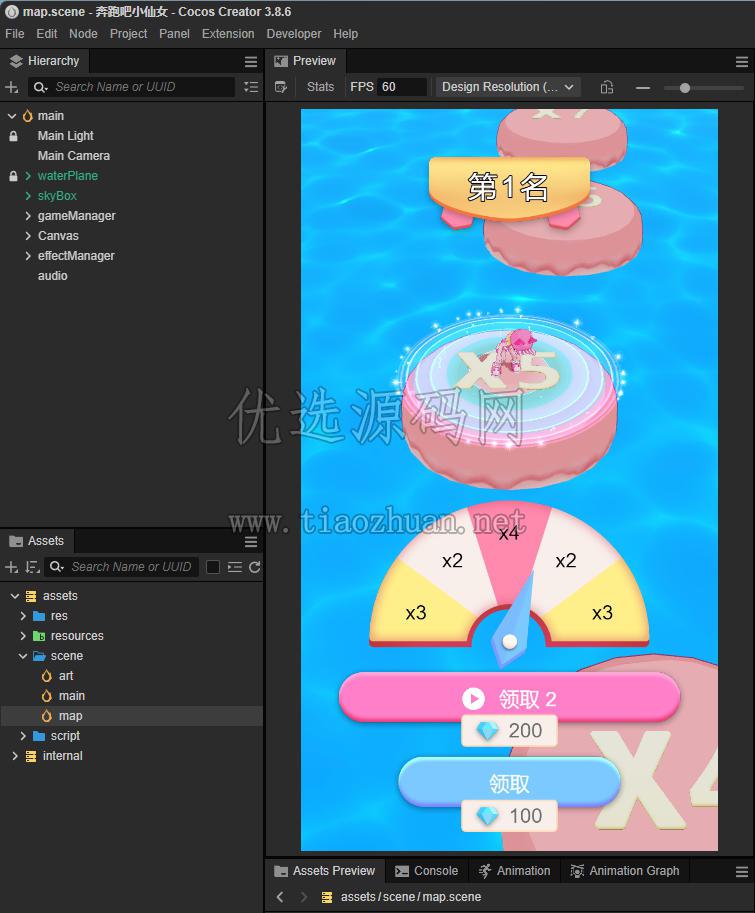755x913 pixels.
Task: Expand the gameManager node
Action: pyautogui.click(x=28, y=216)
